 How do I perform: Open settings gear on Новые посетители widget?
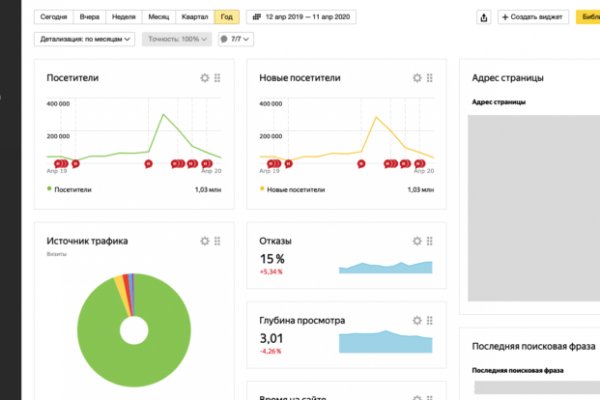417,78
